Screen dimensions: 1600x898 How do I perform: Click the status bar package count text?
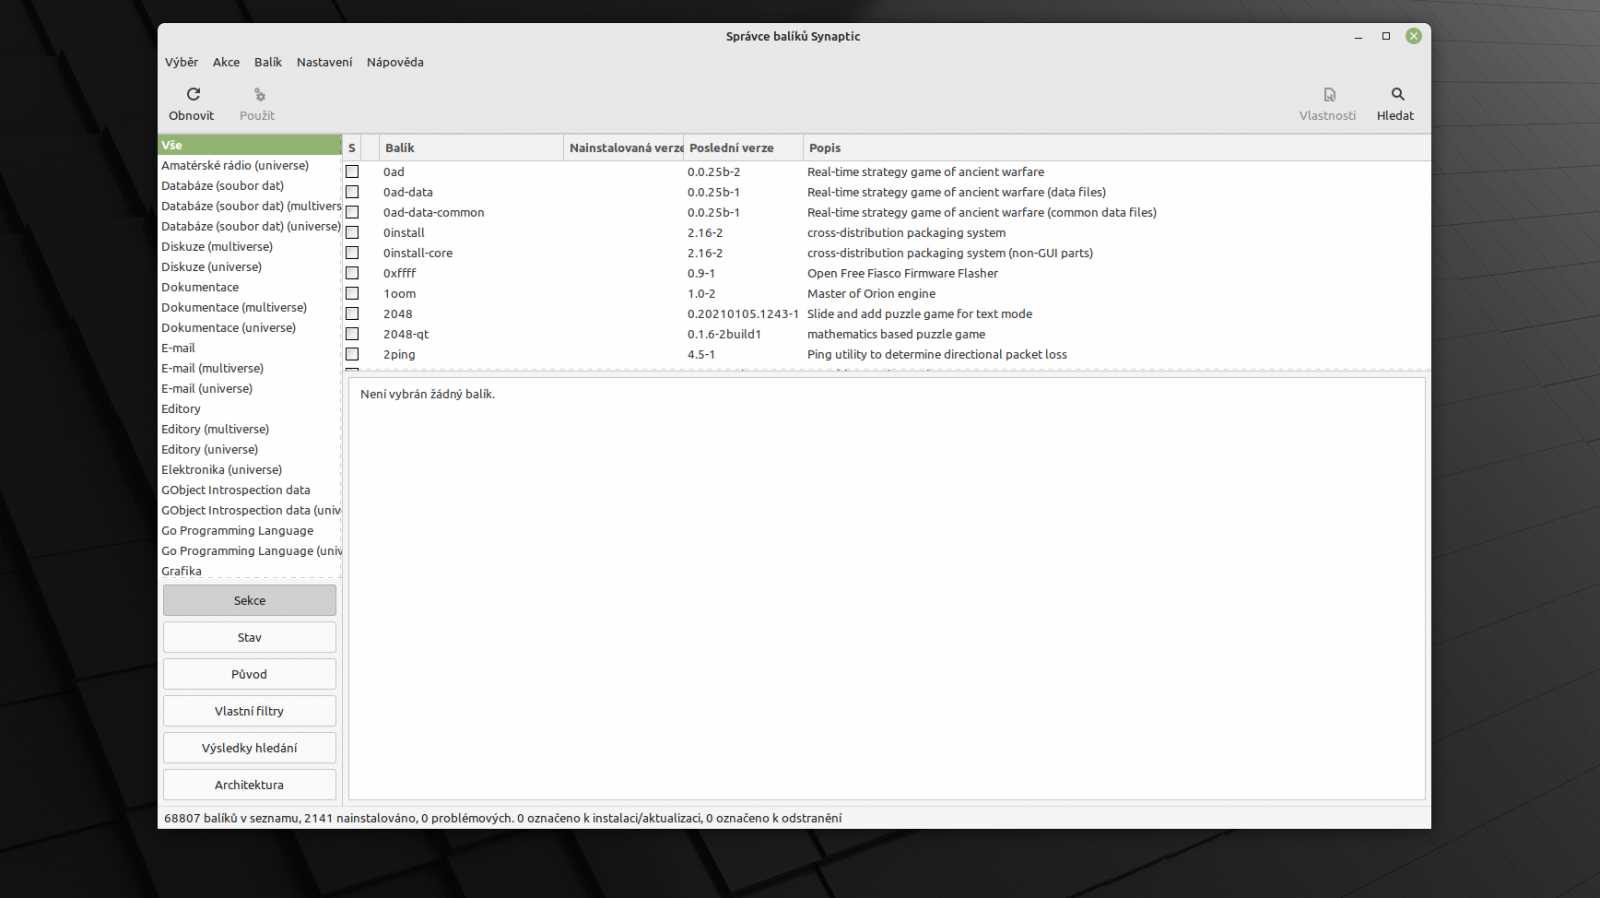[x=503, y=818]
